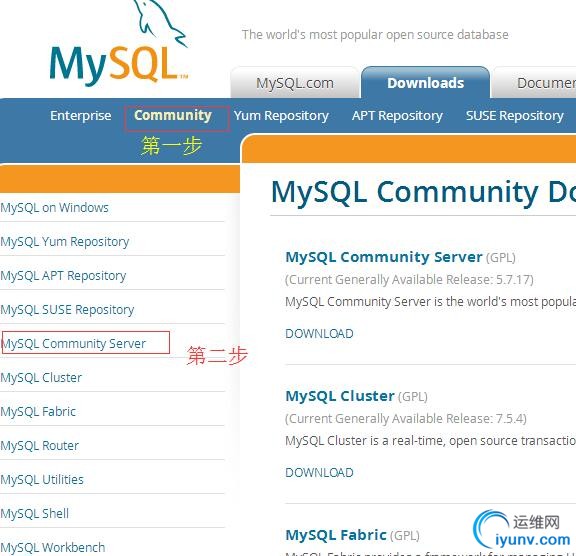
Task: Open MySQL Cluster sidebar link
Action: (41, 378)
